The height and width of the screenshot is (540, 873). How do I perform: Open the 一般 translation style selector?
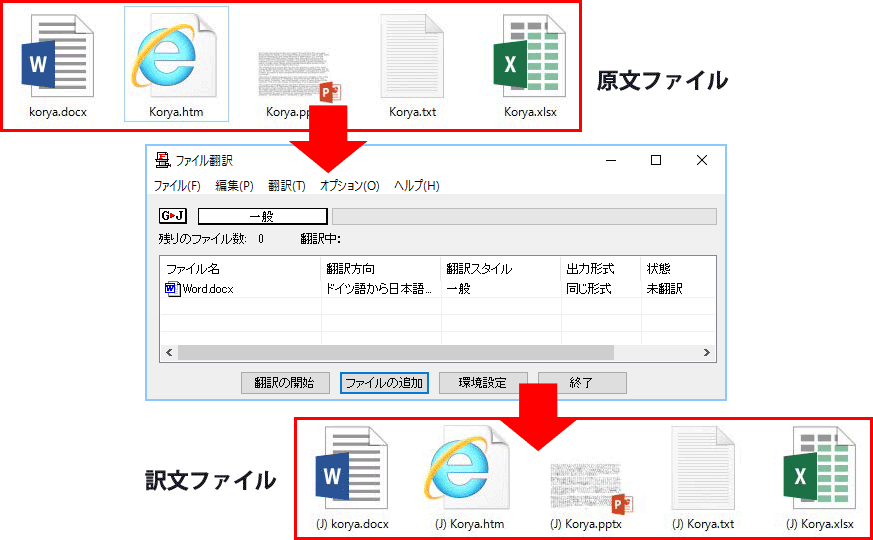(x=262, y=216)
